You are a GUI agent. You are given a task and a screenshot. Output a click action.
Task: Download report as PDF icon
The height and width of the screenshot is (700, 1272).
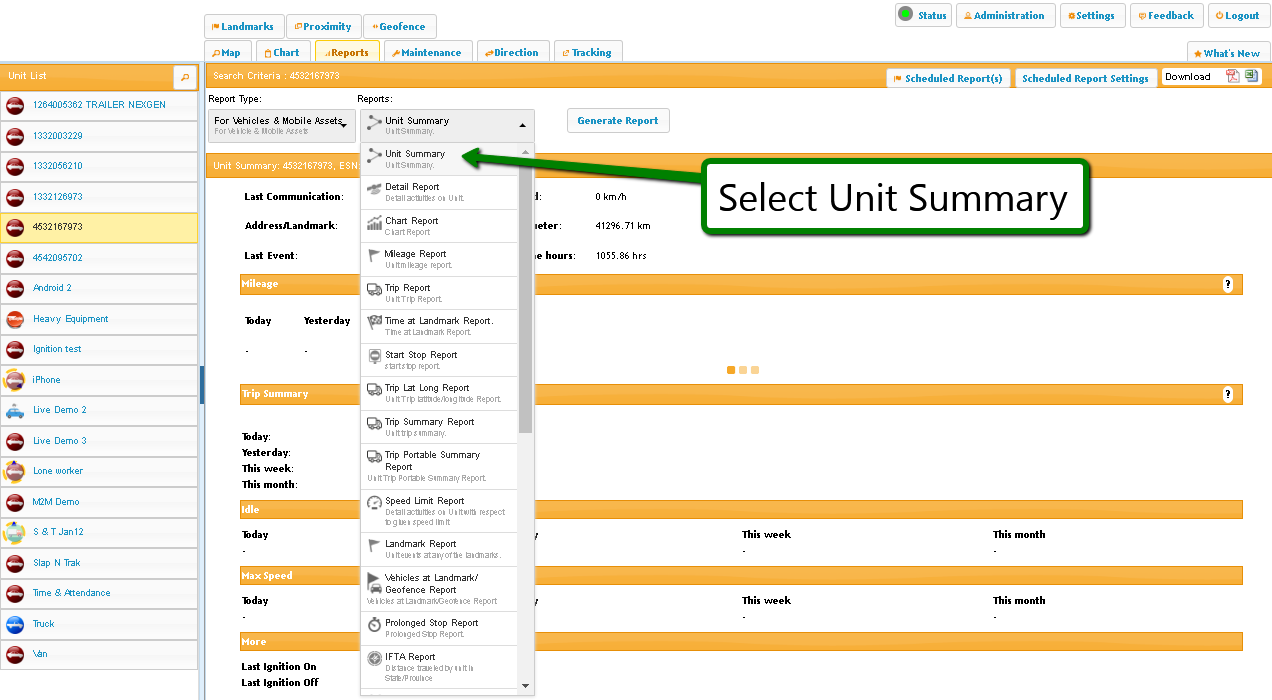1233,77
